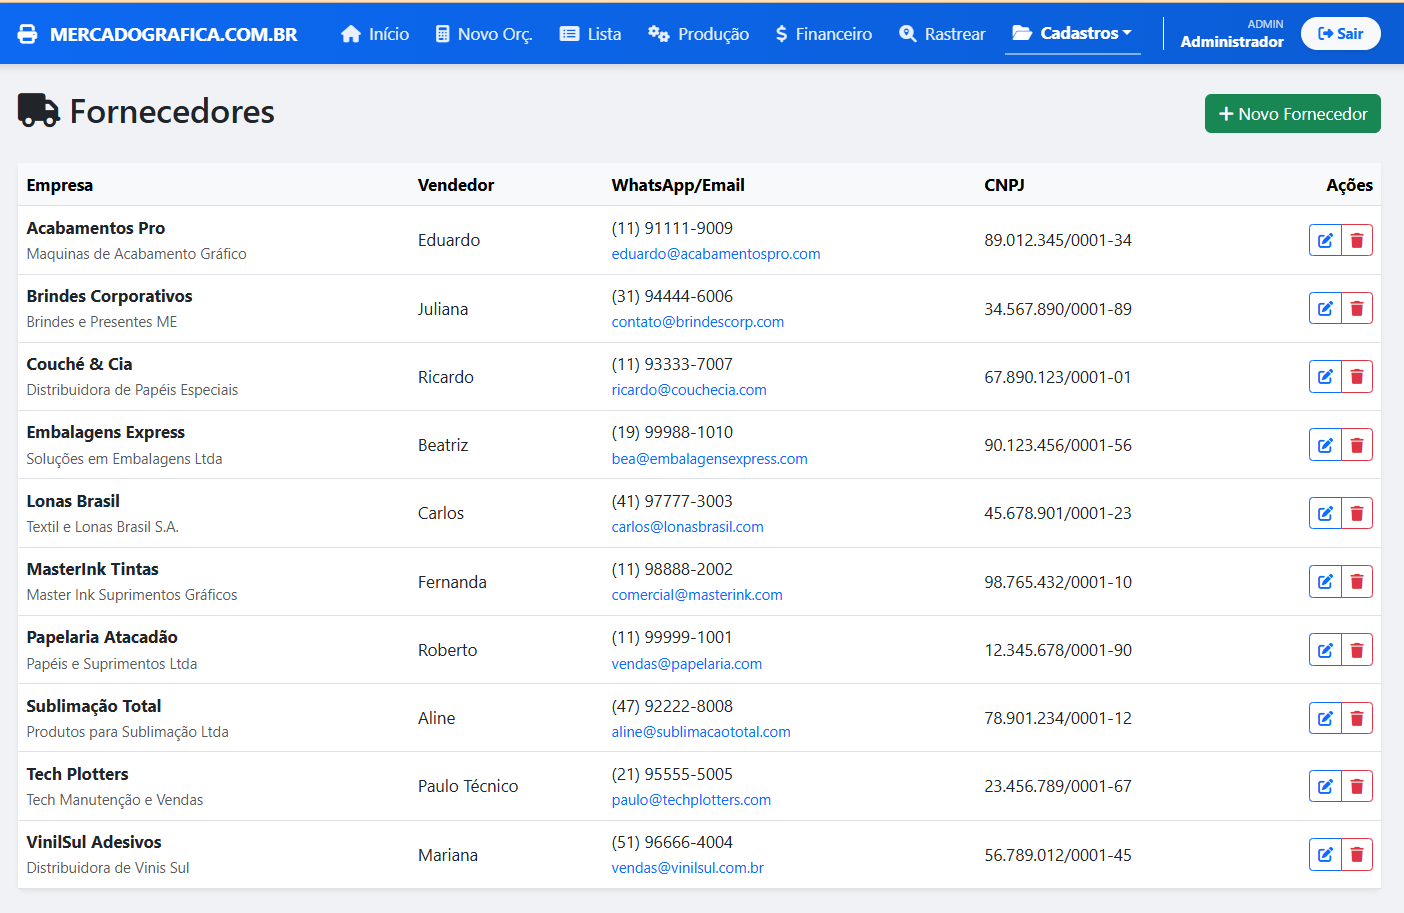Go to the Início menu

point(375,34)
